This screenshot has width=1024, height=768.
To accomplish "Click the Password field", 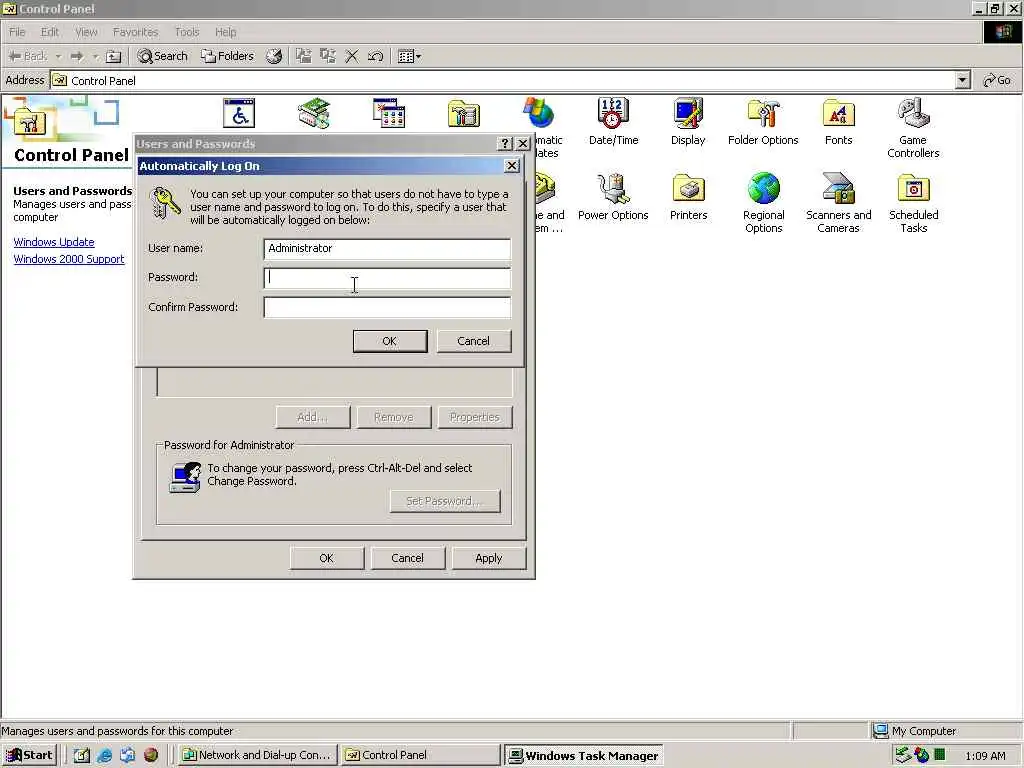I will pos(387,278).
